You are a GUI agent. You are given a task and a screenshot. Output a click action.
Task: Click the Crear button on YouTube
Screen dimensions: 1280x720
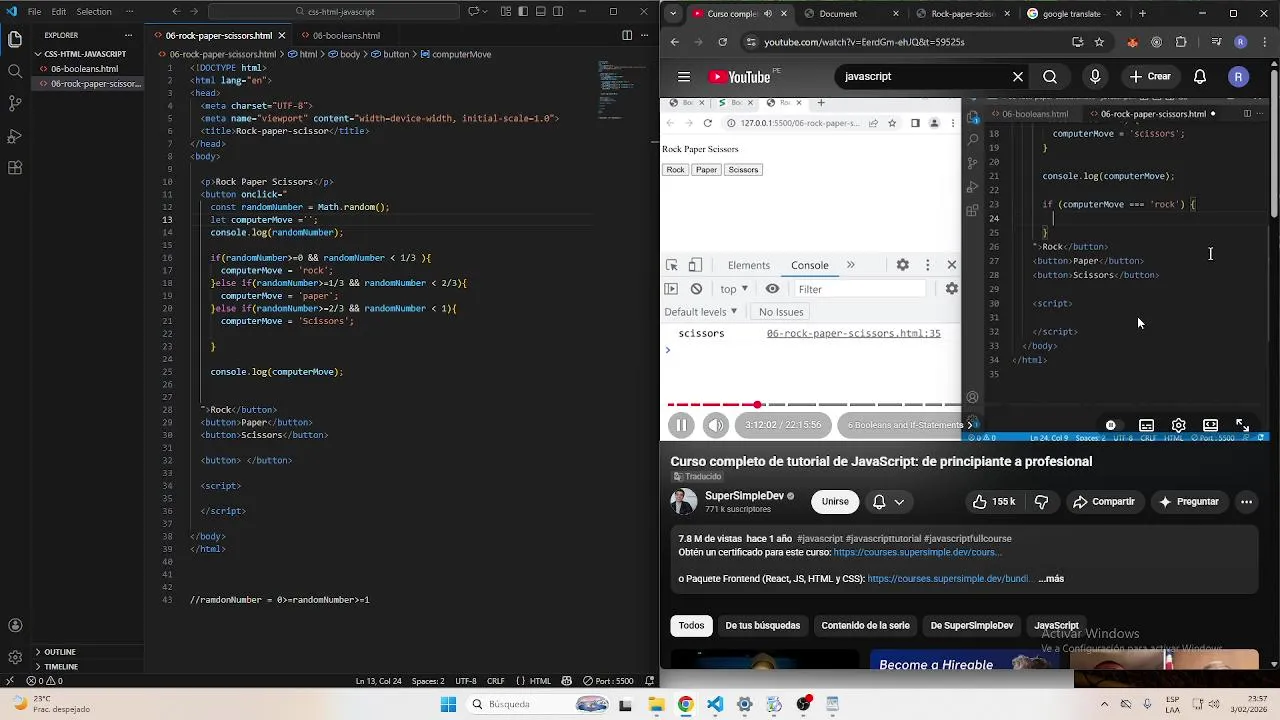click(x=1150, y=77)
